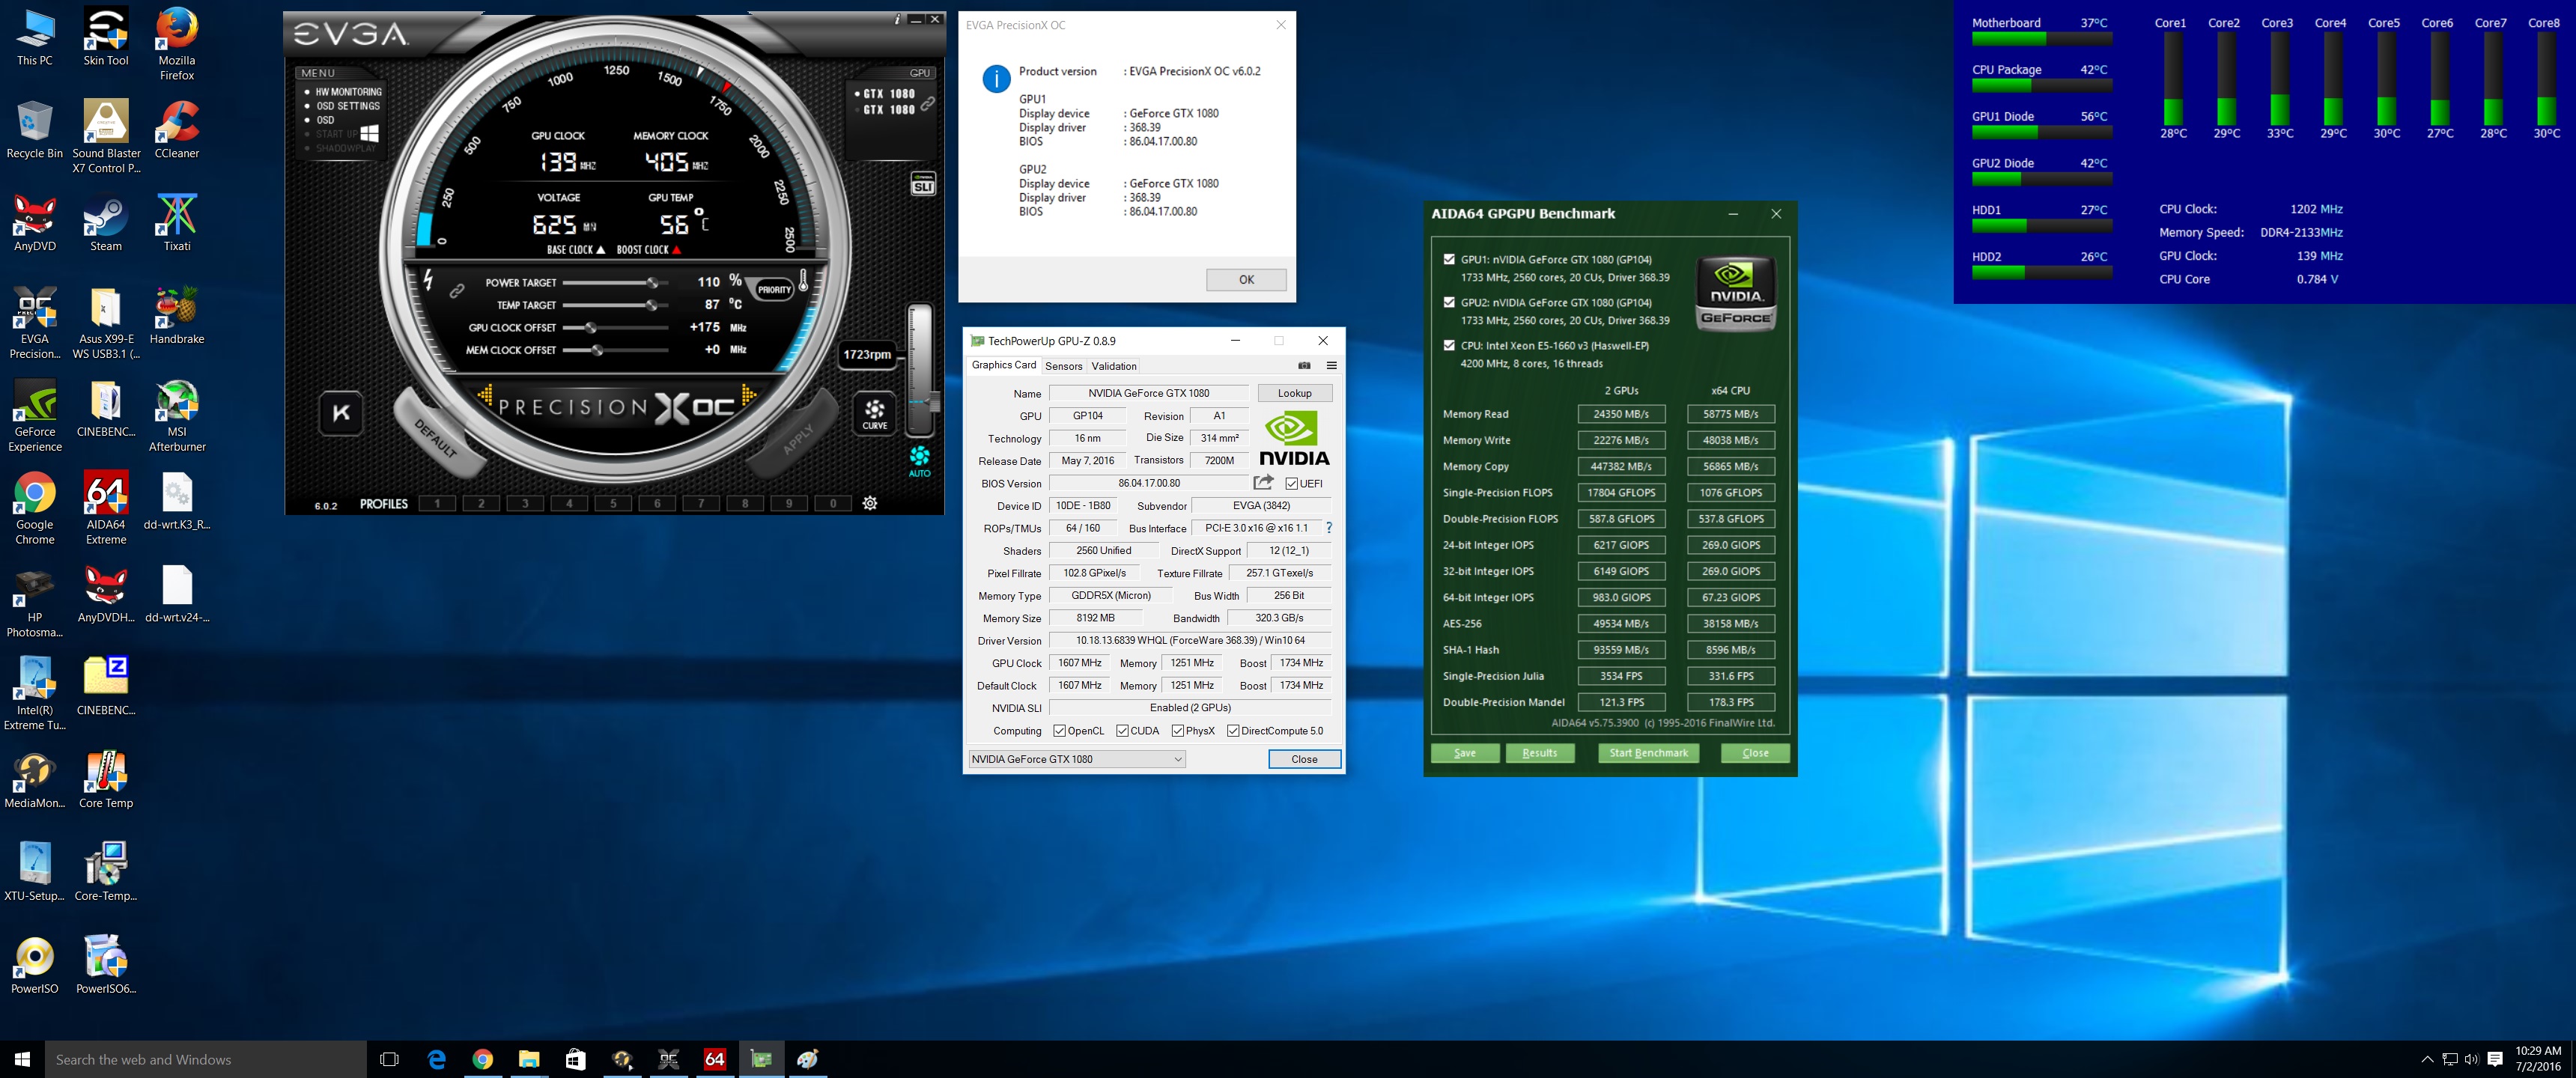
Task: Click Results button in AIDA64 GPGPU
Action: [1540, 753]
